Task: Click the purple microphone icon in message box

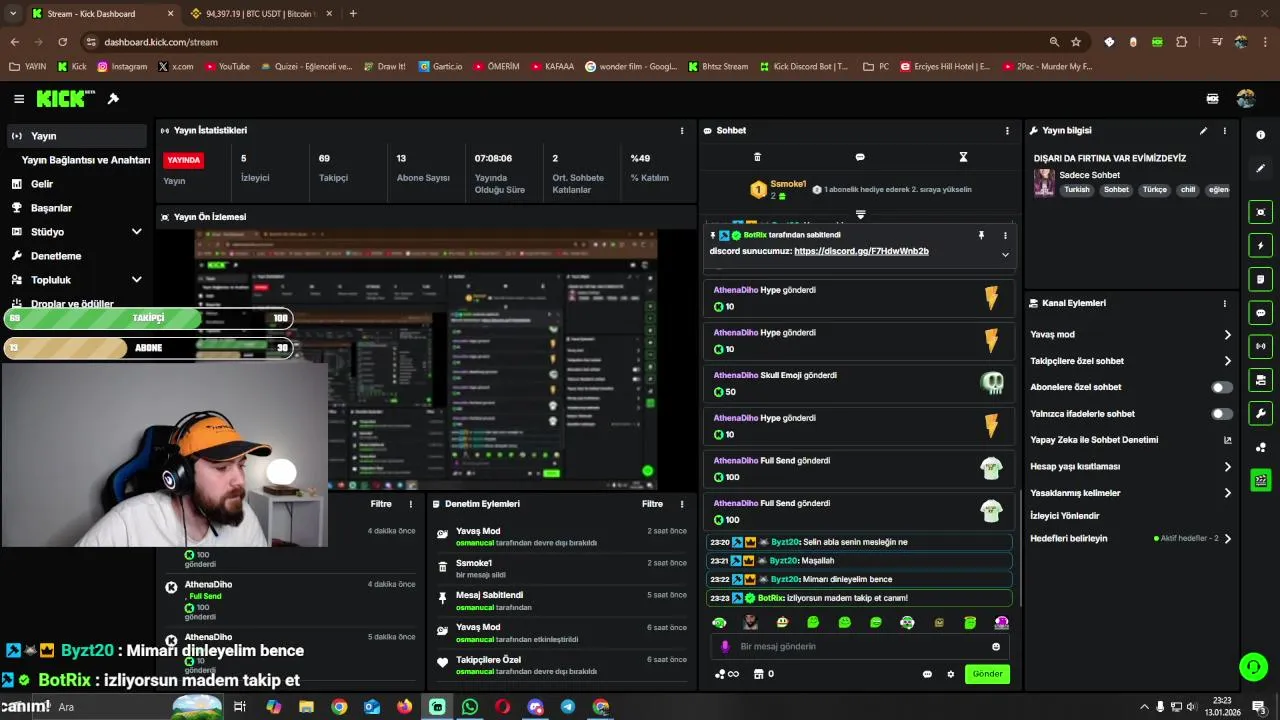Action: point(725,647)
